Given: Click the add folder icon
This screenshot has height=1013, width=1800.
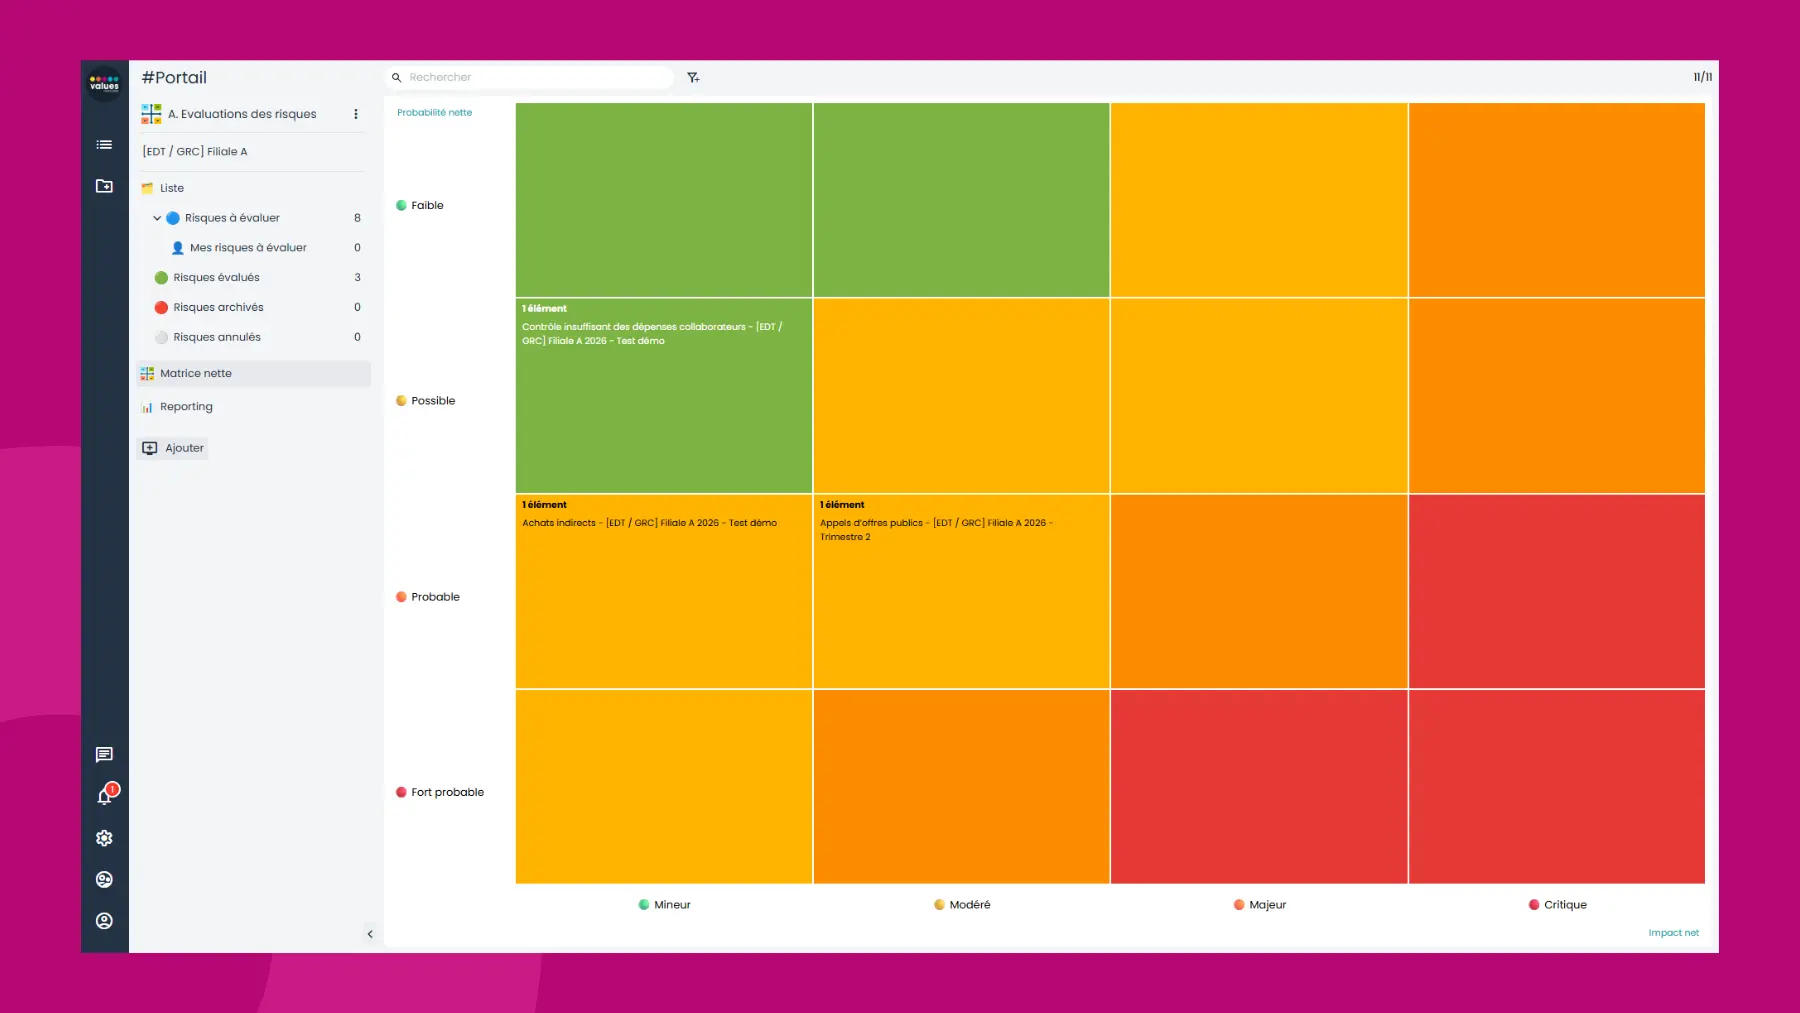Looking at the screenshot, I should point(103,186).
